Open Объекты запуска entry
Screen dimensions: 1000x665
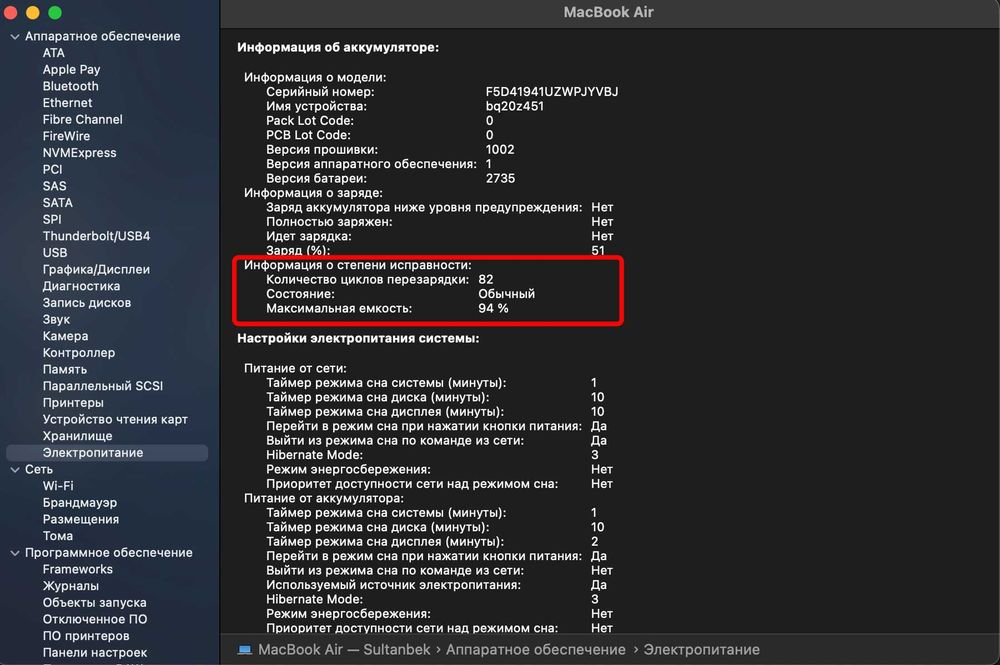click(94, 603)
